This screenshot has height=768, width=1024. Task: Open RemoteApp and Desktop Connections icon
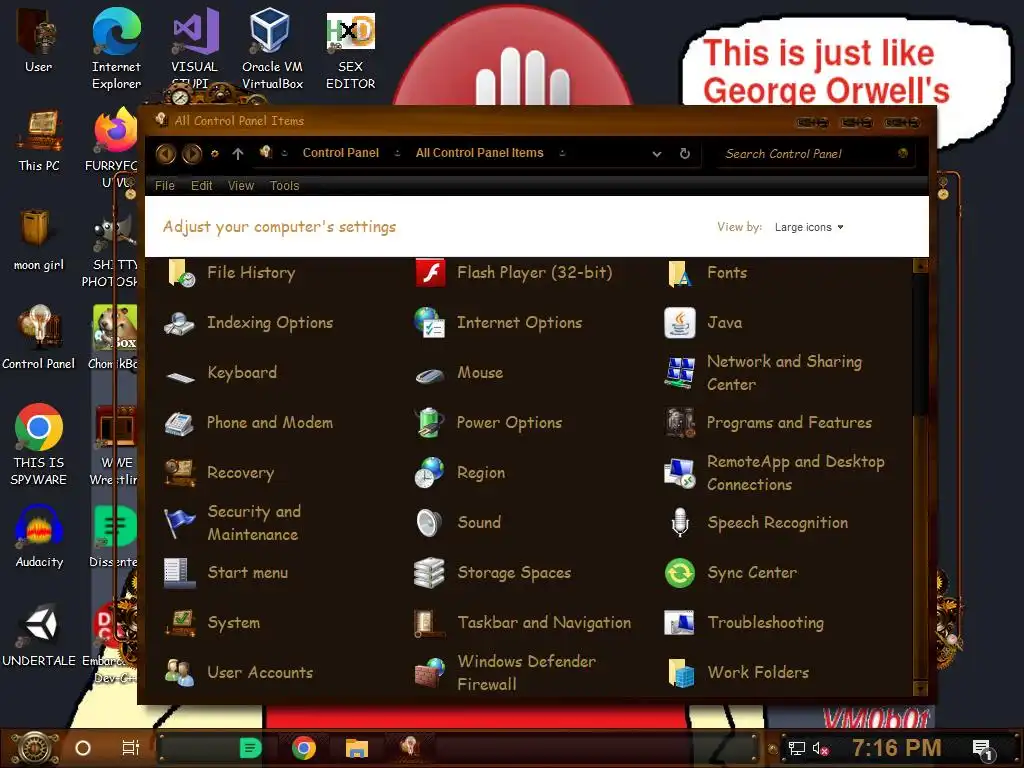(x=680, y=473)
